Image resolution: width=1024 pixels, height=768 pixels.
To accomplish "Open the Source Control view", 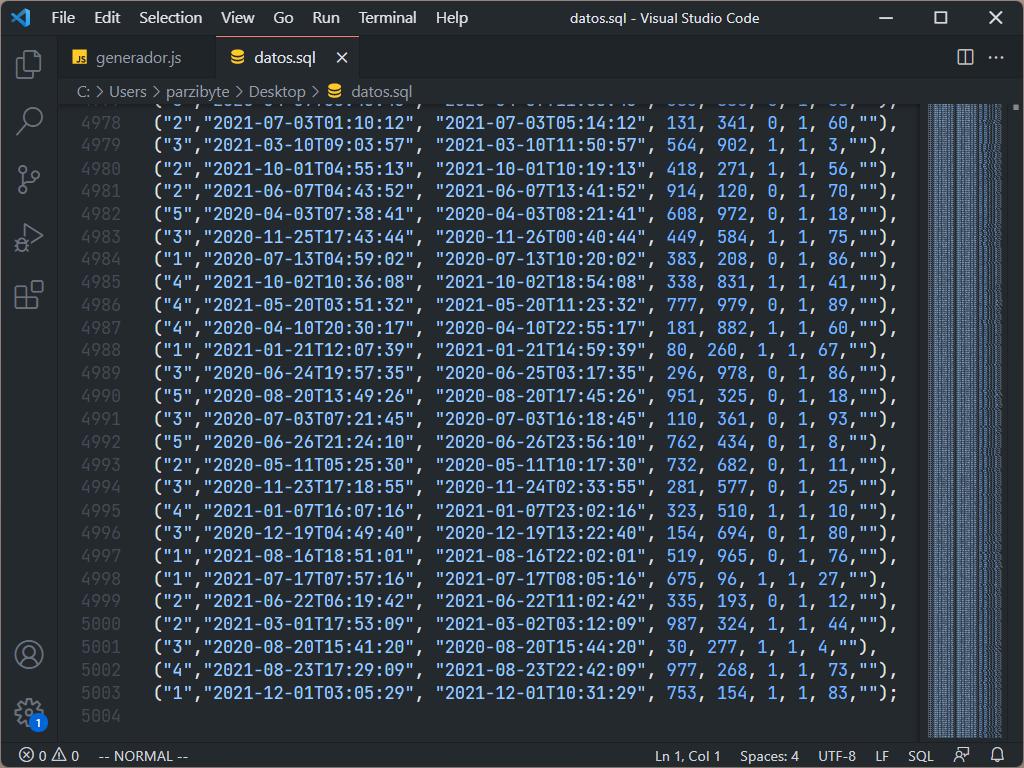I will pos(29,180).
